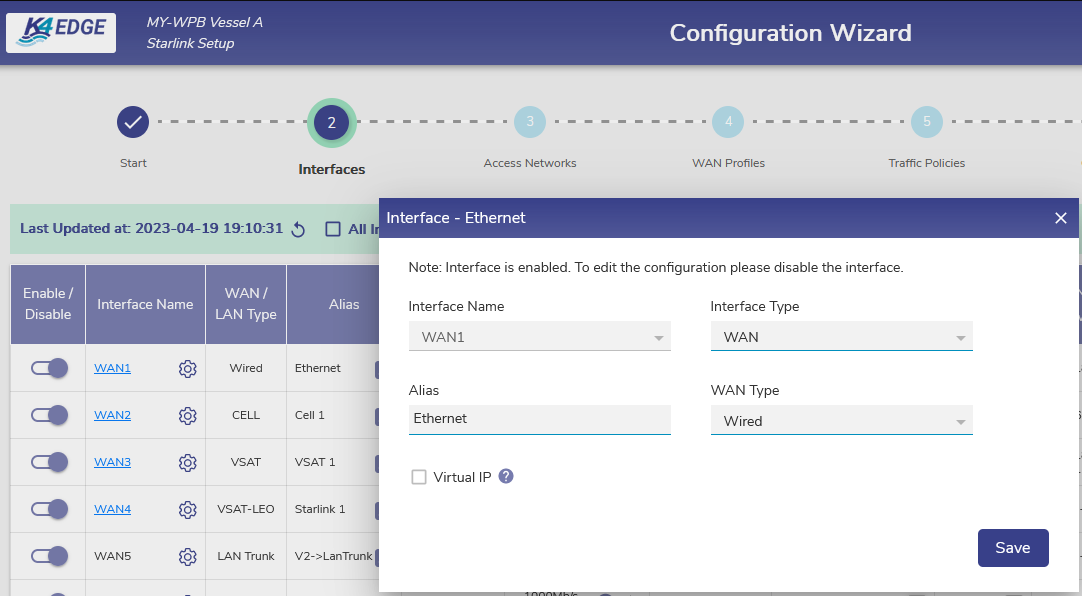1082x596 pixels.
Task: Click Virtual IP help question icon
Action: coord(506,477)
